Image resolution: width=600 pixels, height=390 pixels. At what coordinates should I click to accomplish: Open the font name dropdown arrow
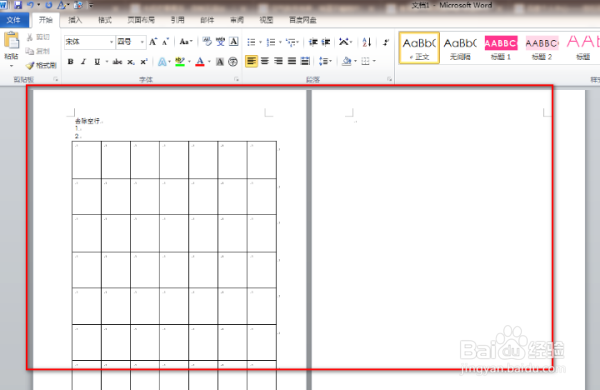111,42
